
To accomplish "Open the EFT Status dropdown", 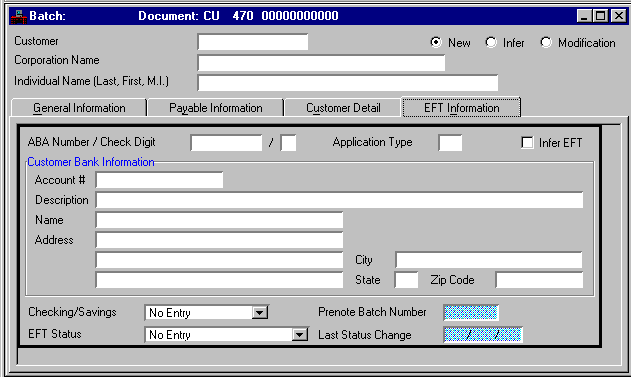I will click(299, 335).
